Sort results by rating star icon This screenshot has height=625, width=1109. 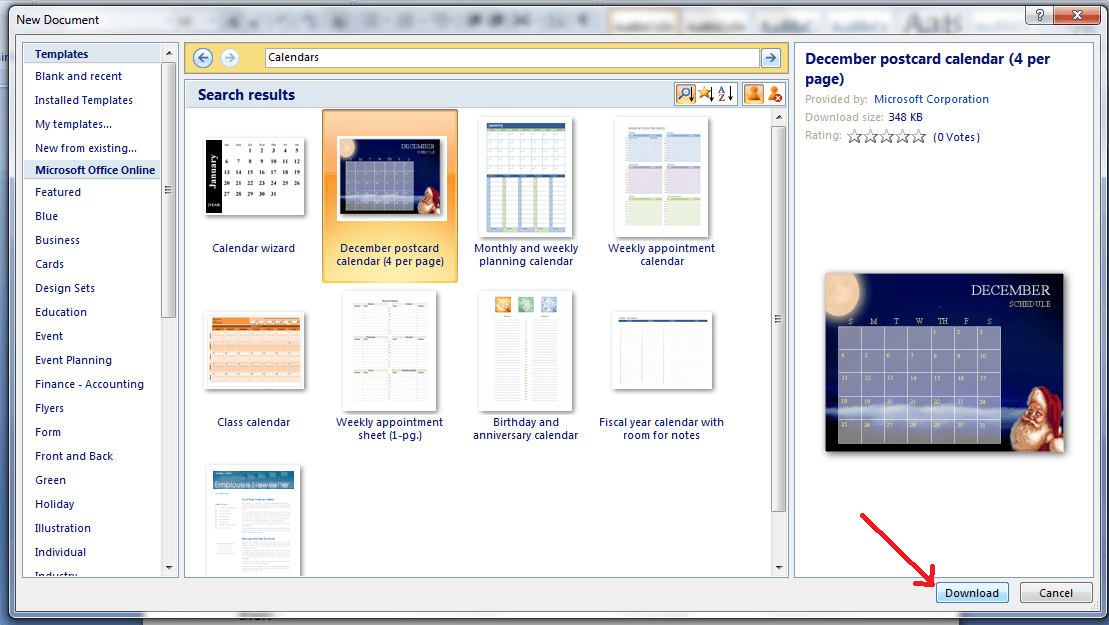(x=704, y=93)
